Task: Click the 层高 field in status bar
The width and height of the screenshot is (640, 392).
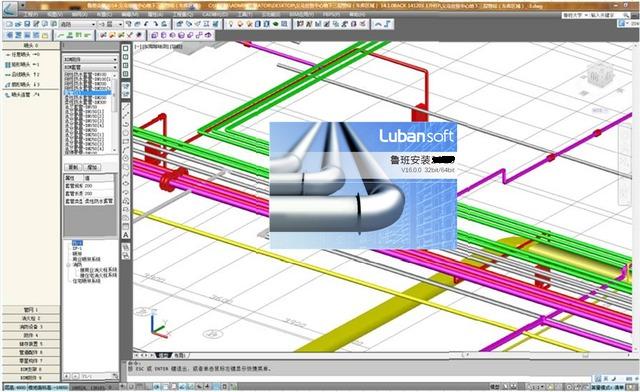Action: pyautogui.click(x=16, y=387)
